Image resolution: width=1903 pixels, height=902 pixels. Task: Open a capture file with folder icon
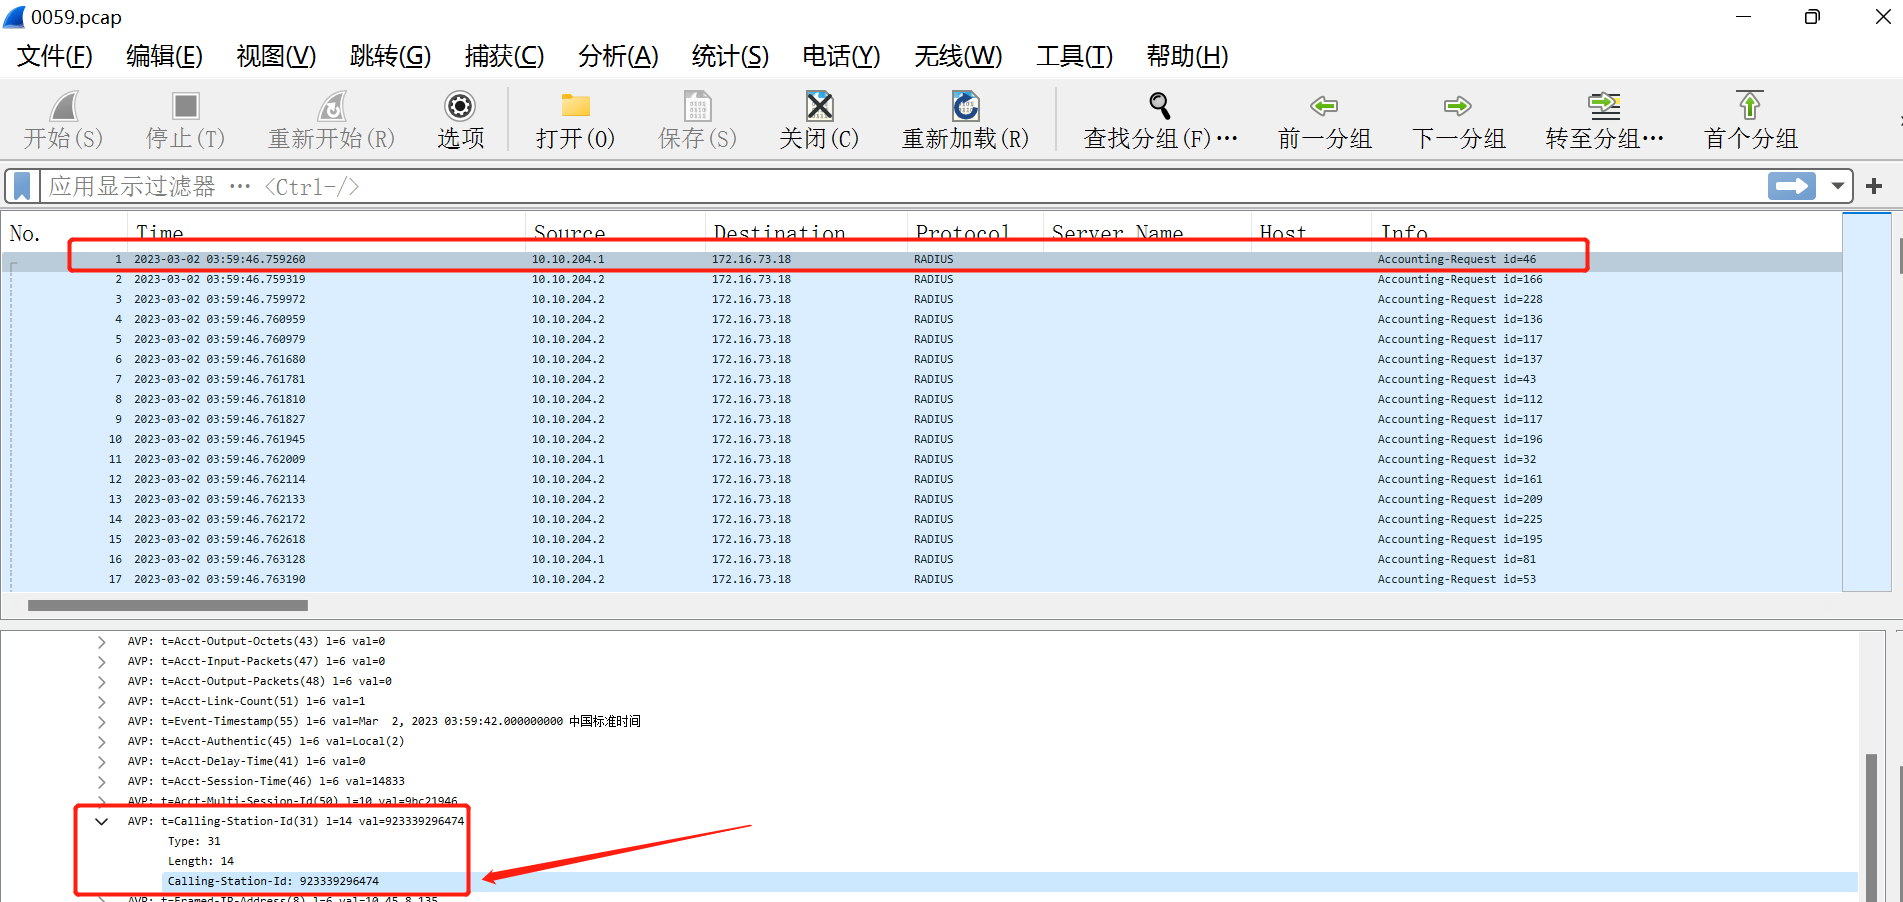(x=575, y=107)
